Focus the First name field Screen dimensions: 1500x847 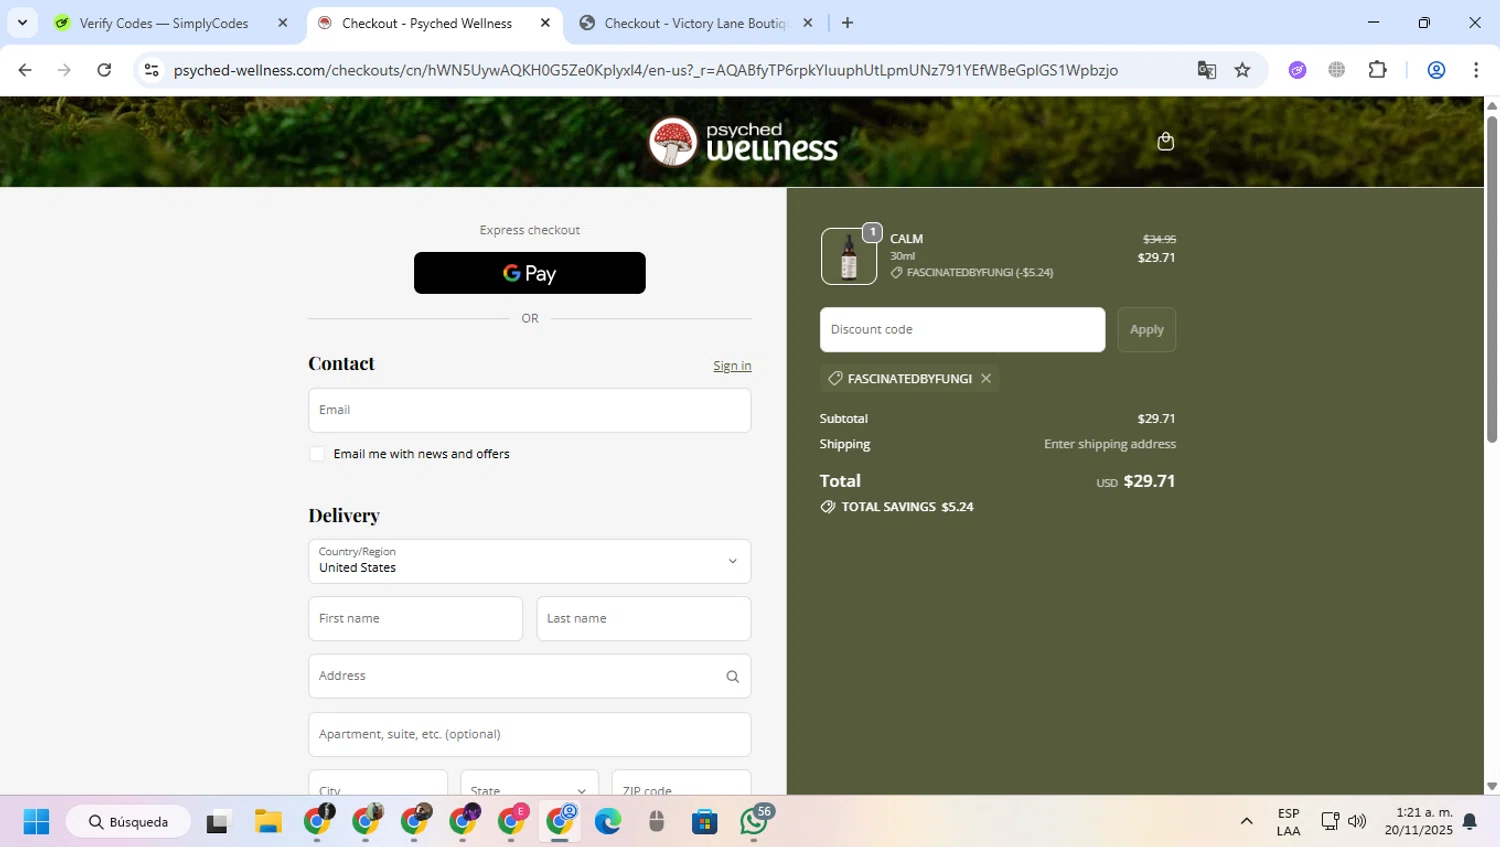click(x=416, y=619)
